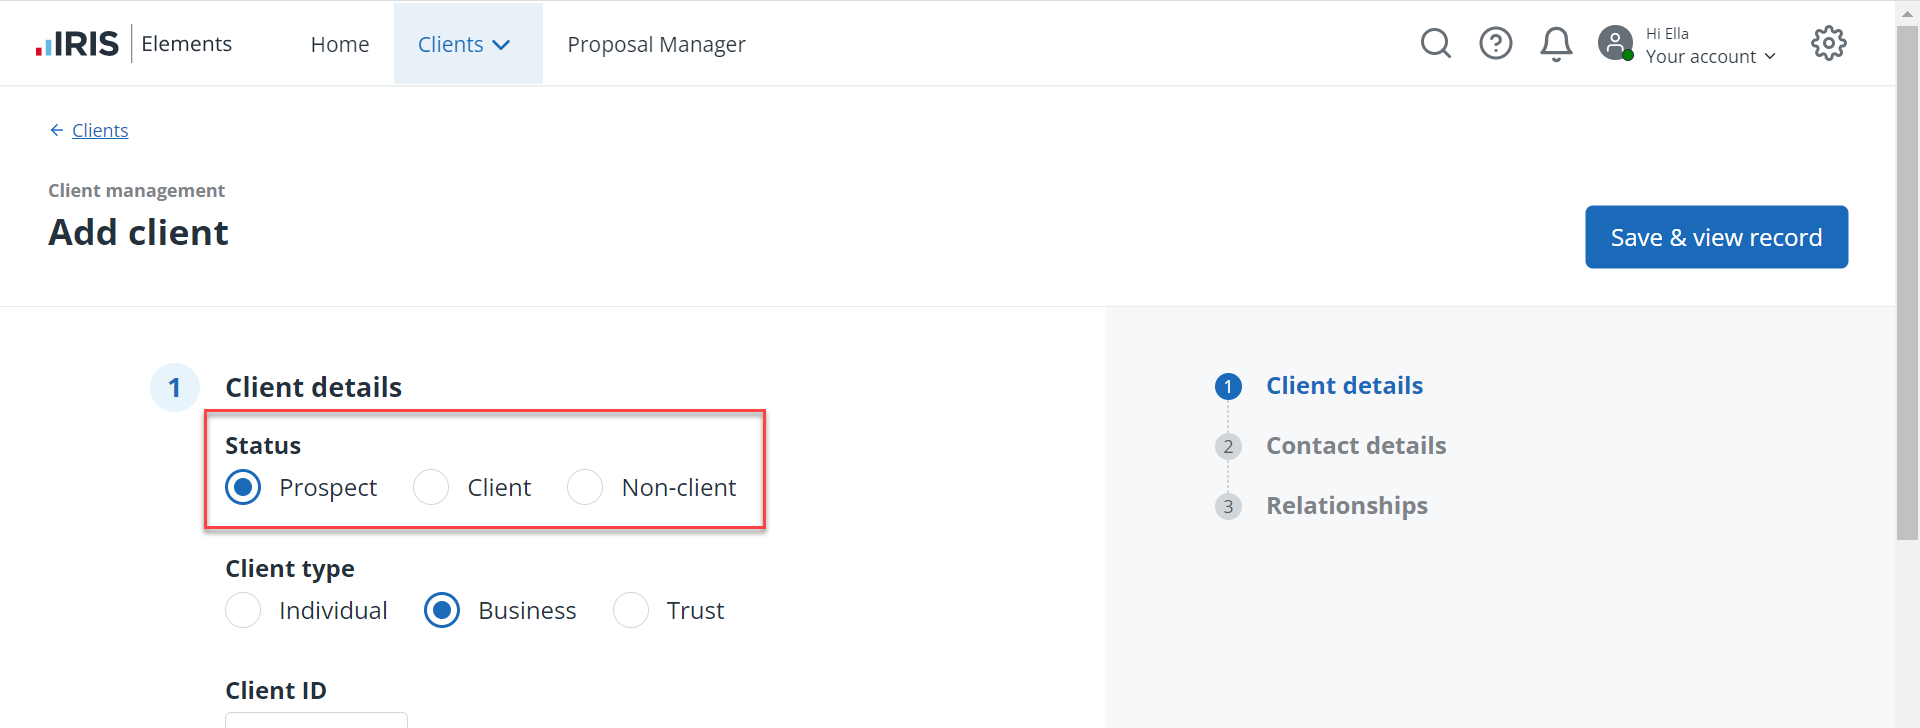Follow the Clients breadcrumb link

coord(100,130)
